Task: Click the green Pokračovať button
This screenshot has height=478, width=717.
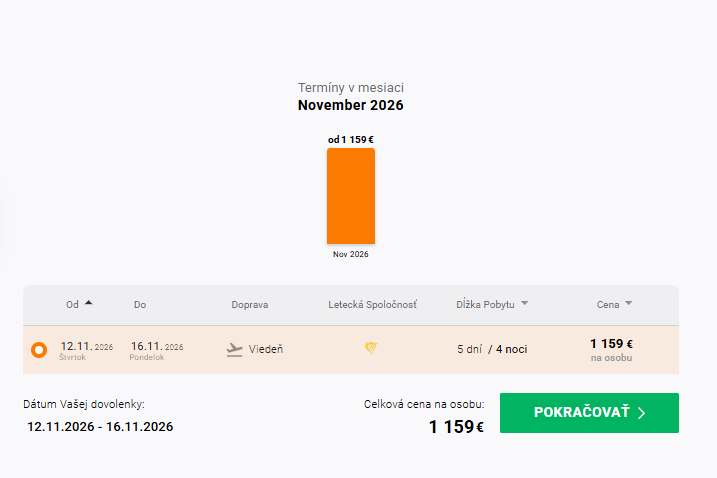Action: (x=589, y=413)
